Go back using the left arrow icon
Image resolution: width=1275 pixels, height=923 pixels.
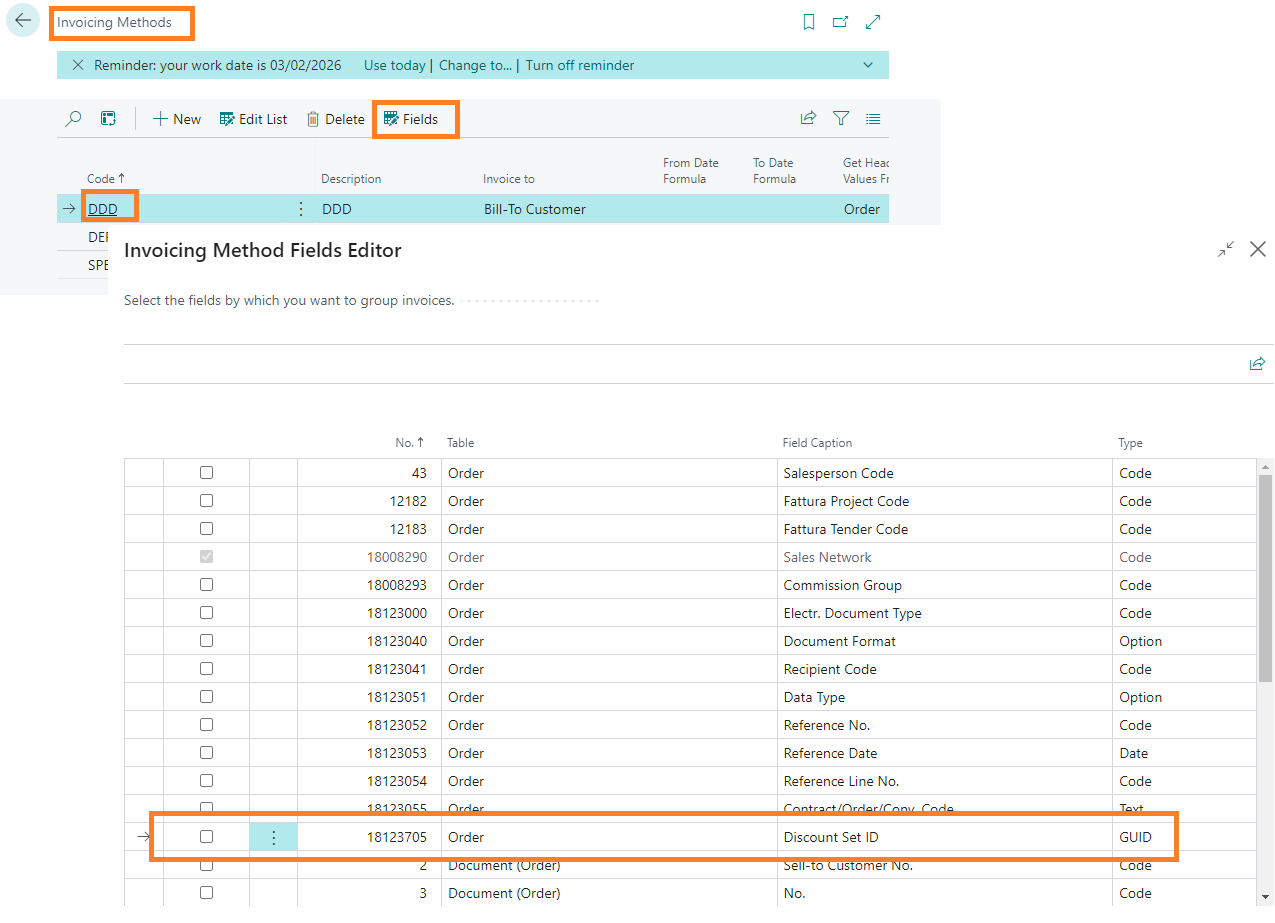(23, 21)
